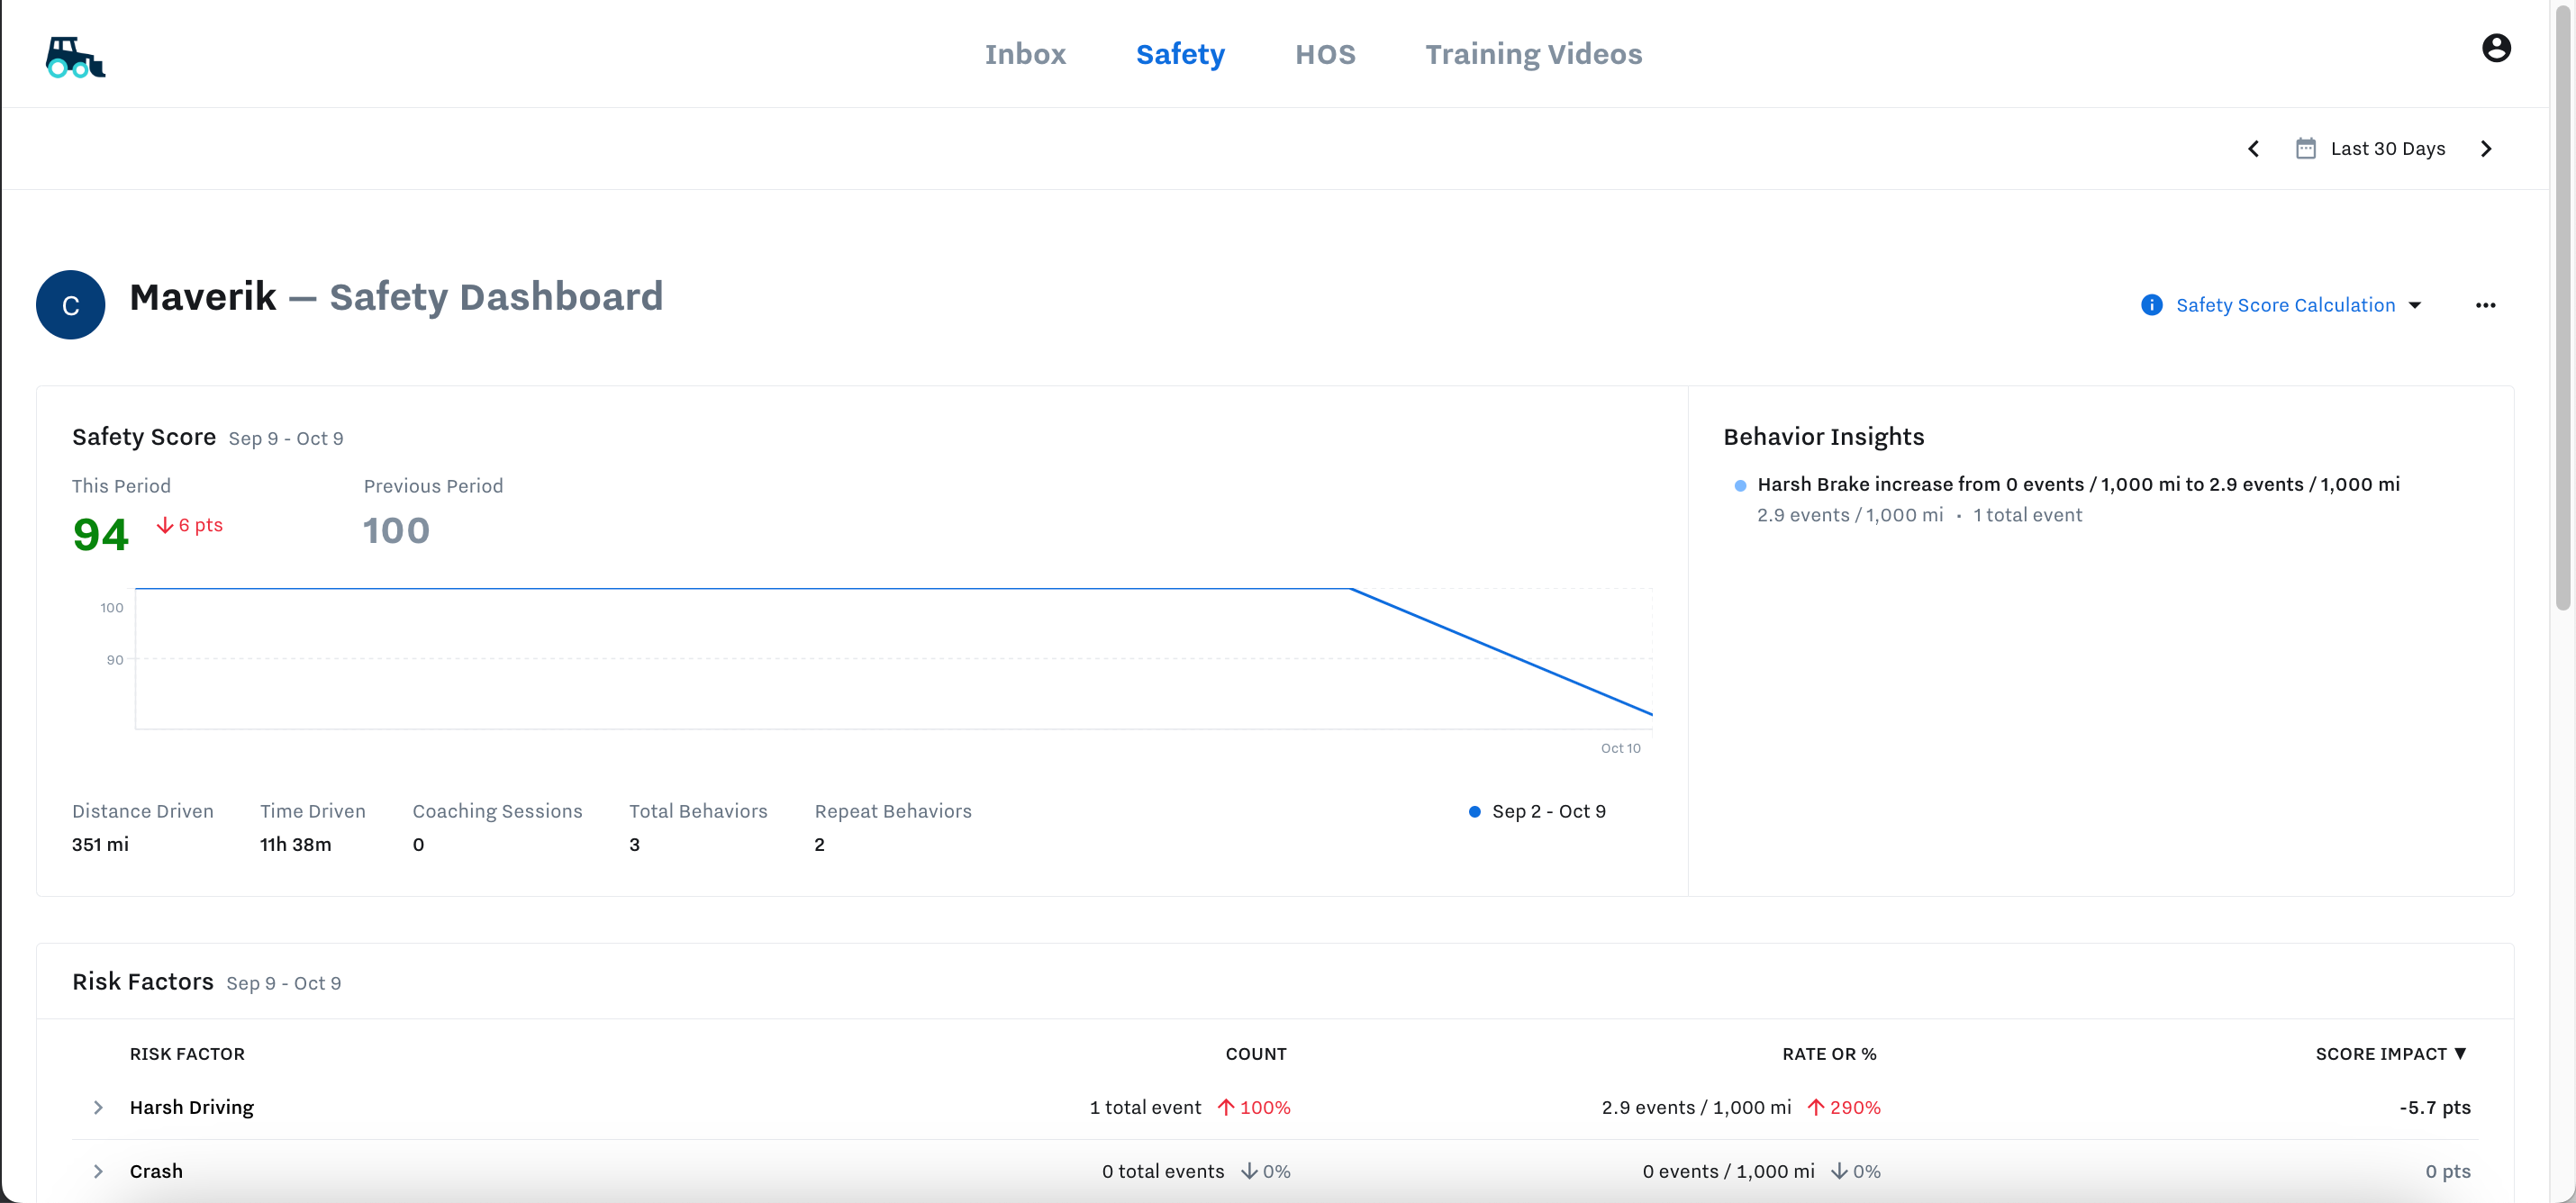Click the tractor app icon in header
Viewport: 2576px width, 1203px height.
point(74,56)
